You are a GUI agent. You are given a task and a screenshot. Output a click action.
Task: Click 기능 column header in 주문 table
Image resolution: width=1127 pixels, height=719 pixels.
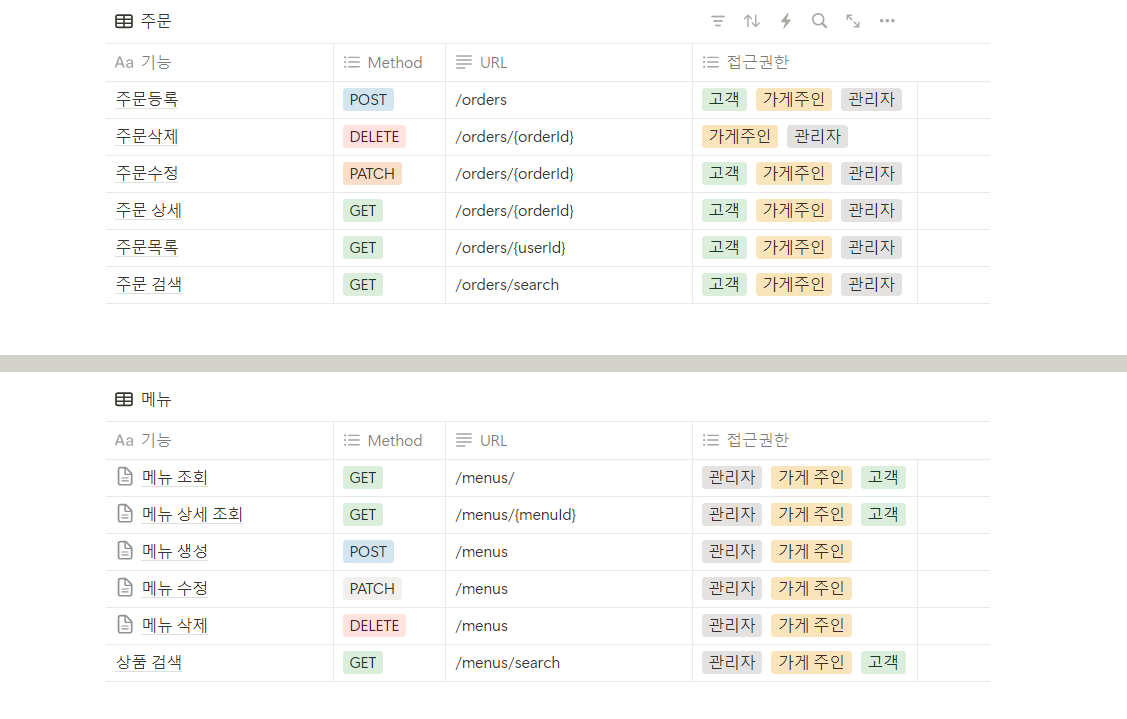(x=219, y=63)
